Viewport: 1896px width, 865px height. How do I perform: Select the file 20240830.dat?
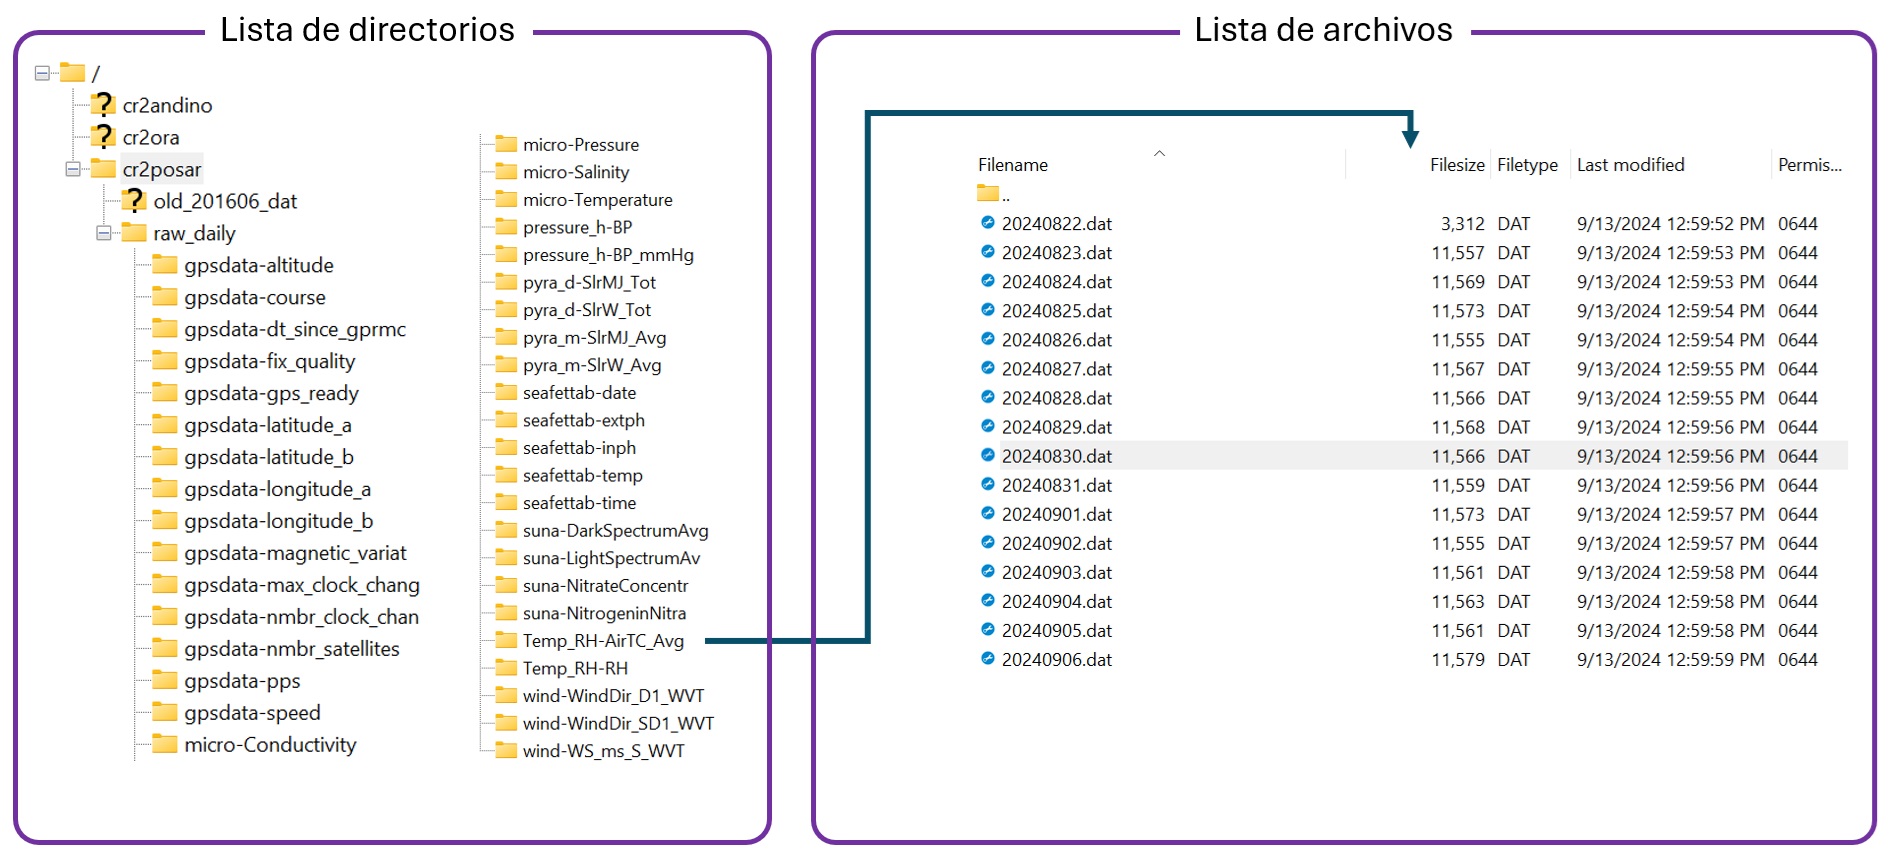[x=1056, y=456]
